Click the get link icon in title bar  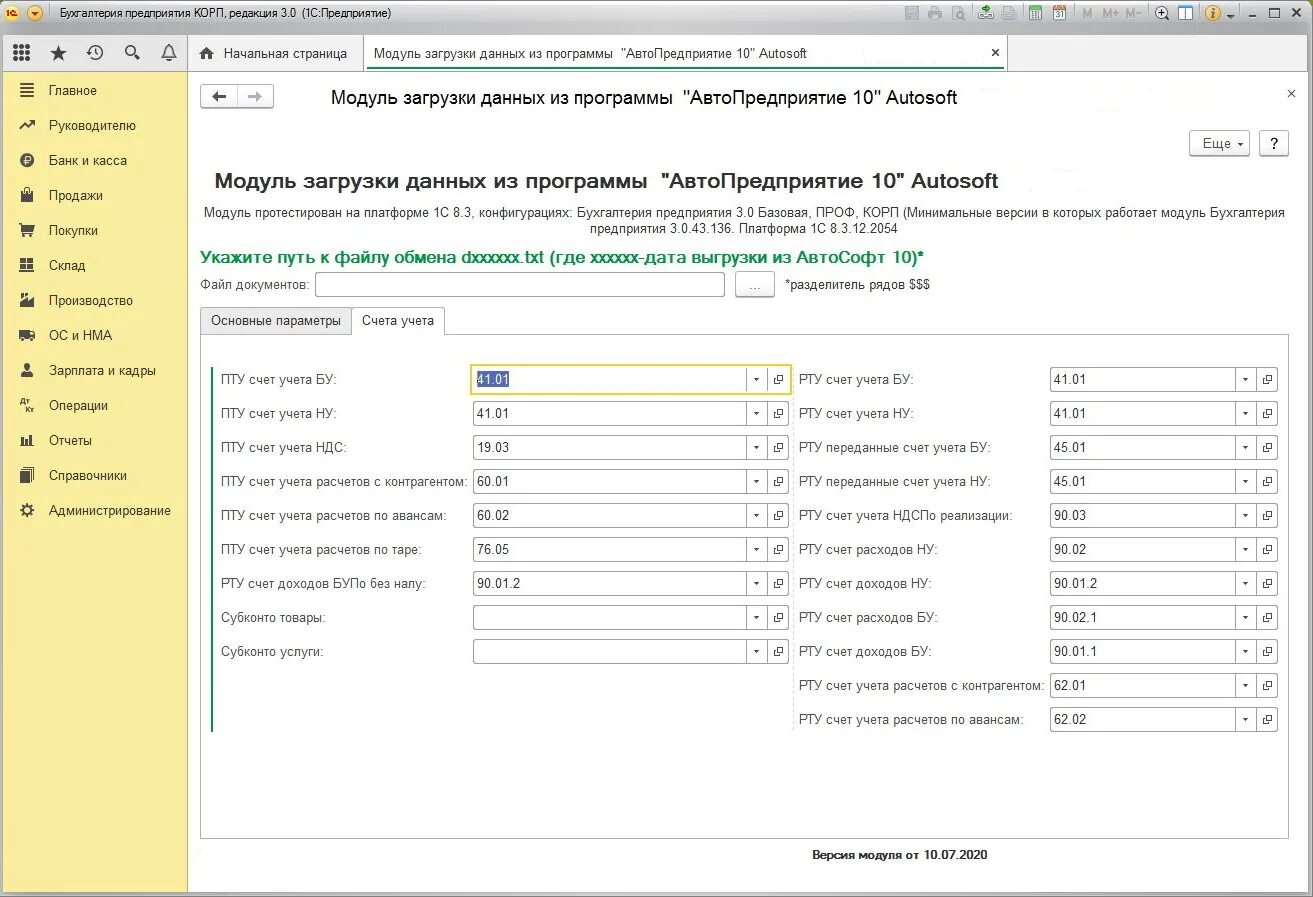pos(986,13)
